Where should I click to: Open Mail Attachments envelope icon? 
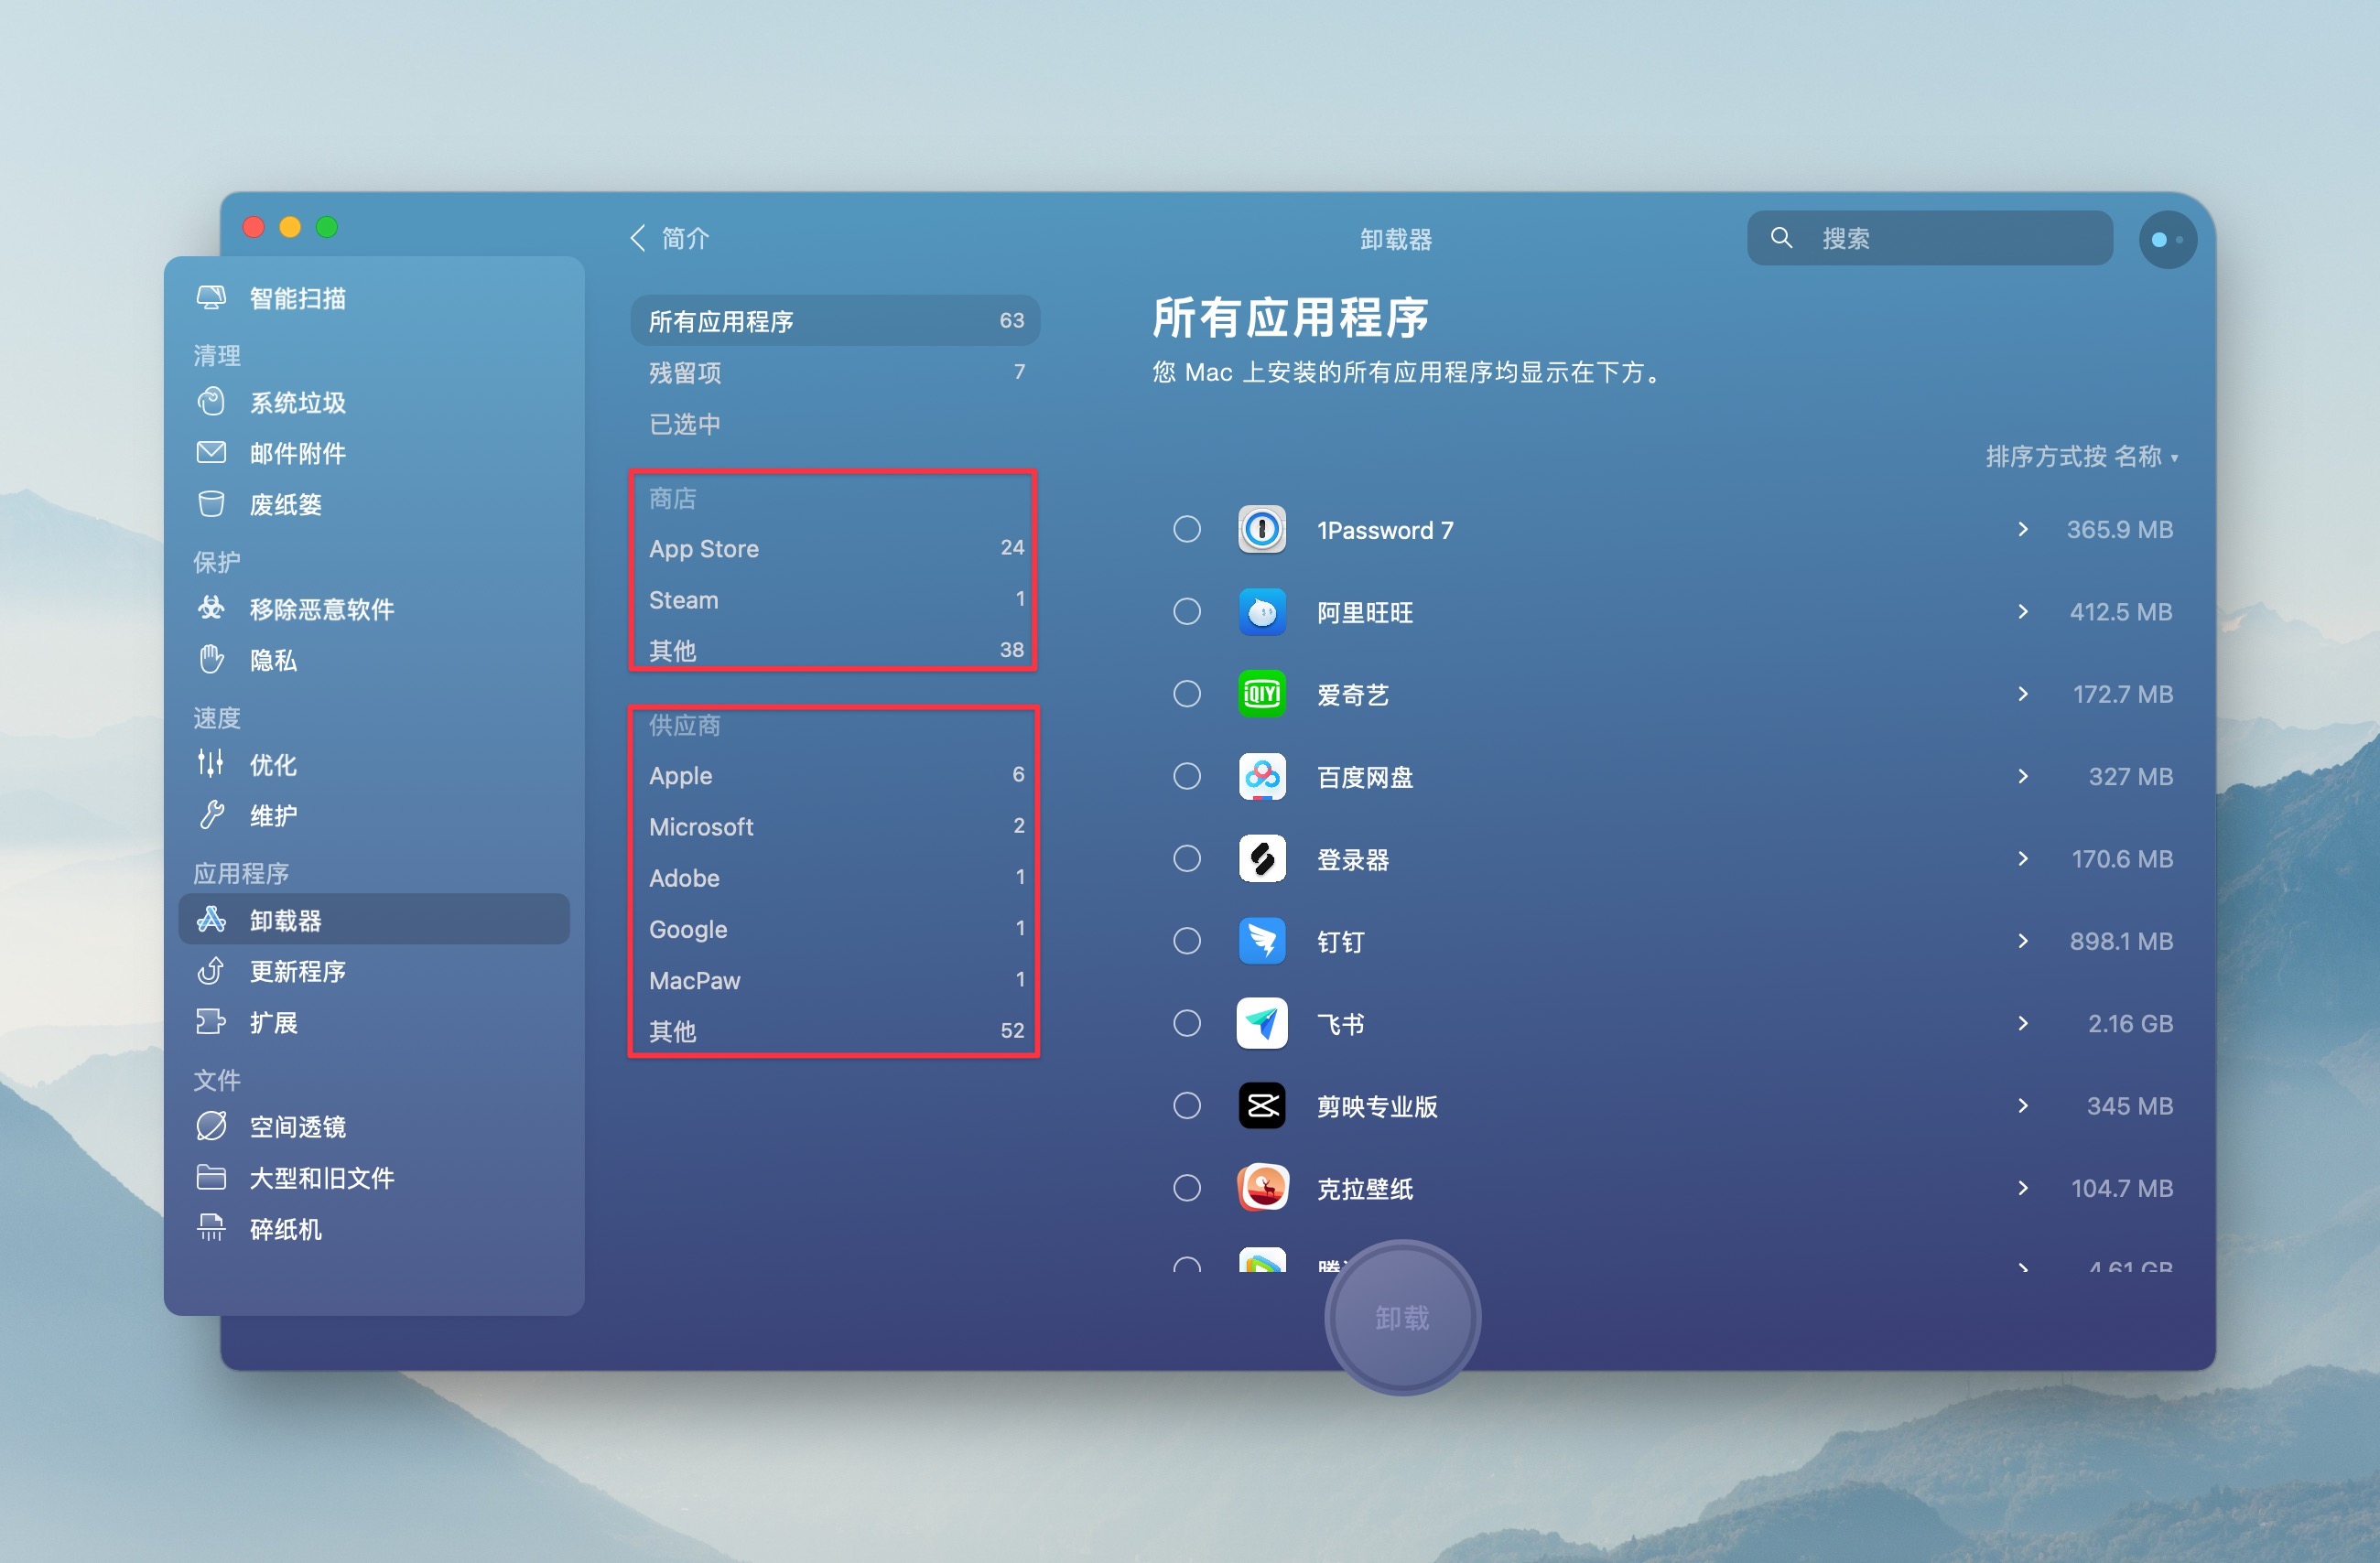coord(211,453)
